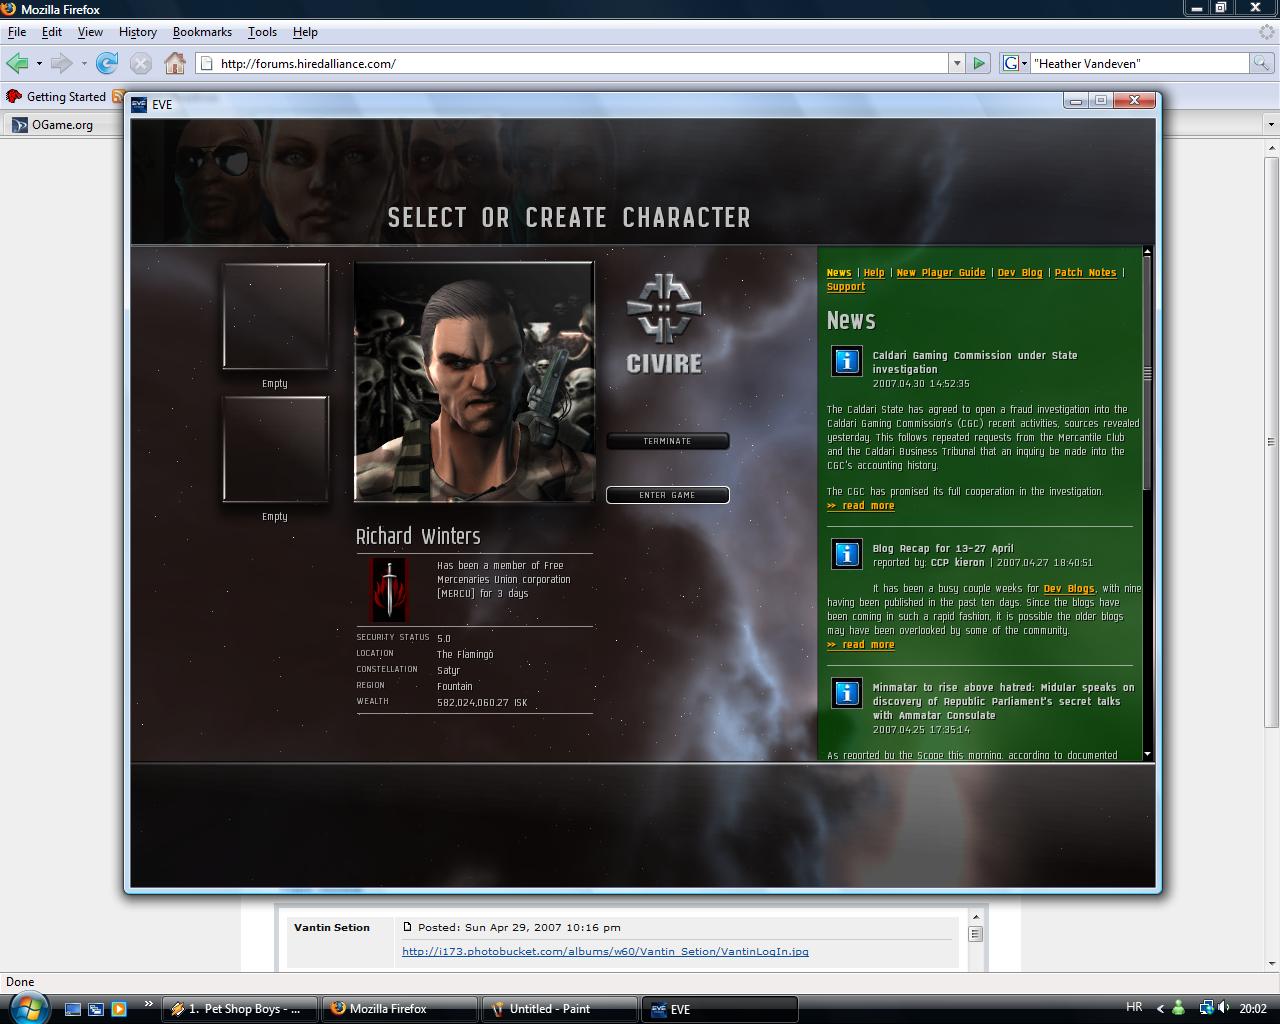Open the File menu in Firefox
Screen dimensions: 1280x1024
pos(17,32)
